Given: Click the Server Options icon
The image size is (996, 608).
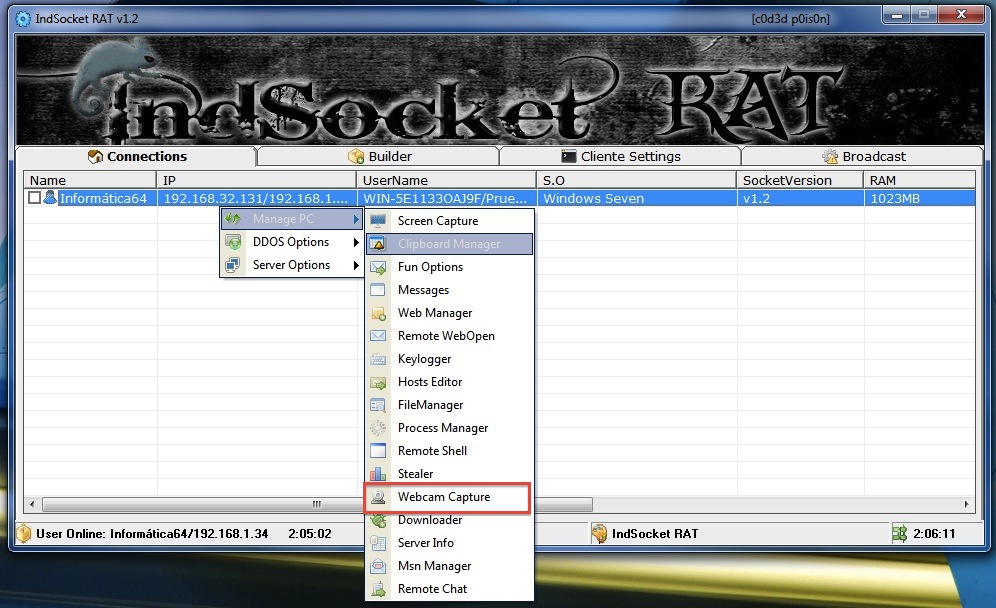Looking at the screenshot, I should tap(233, 265).
